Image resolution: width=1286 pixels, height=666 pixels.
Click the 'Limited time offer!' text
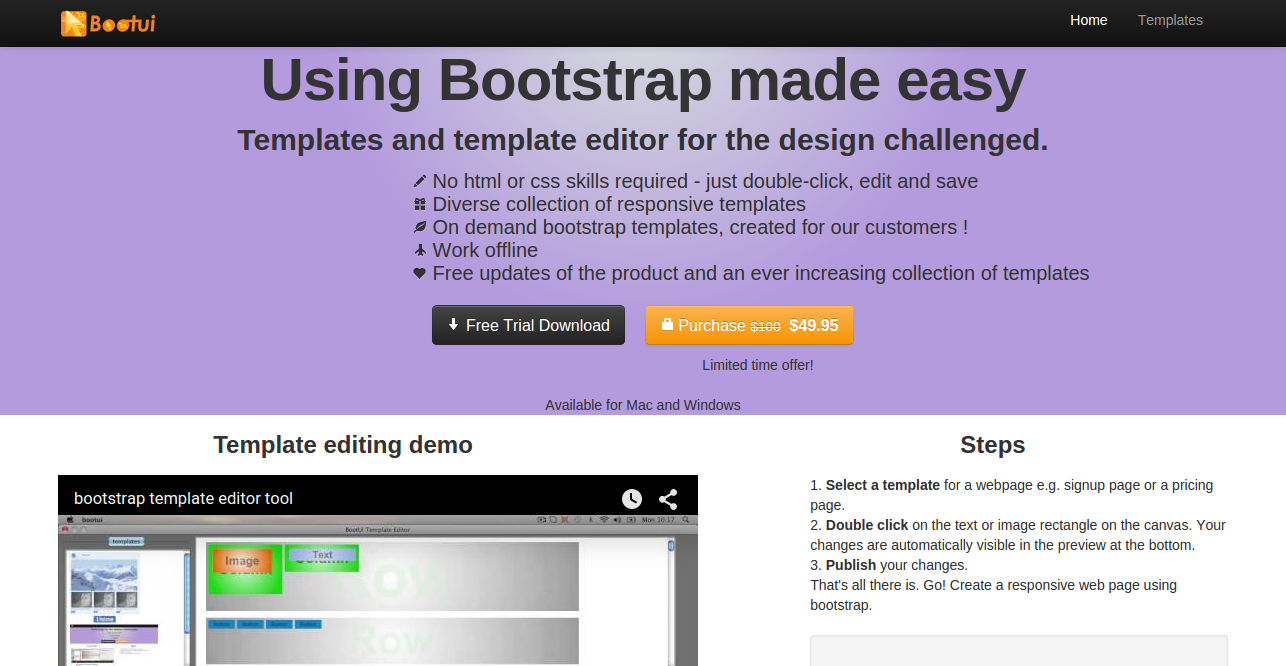758,365
